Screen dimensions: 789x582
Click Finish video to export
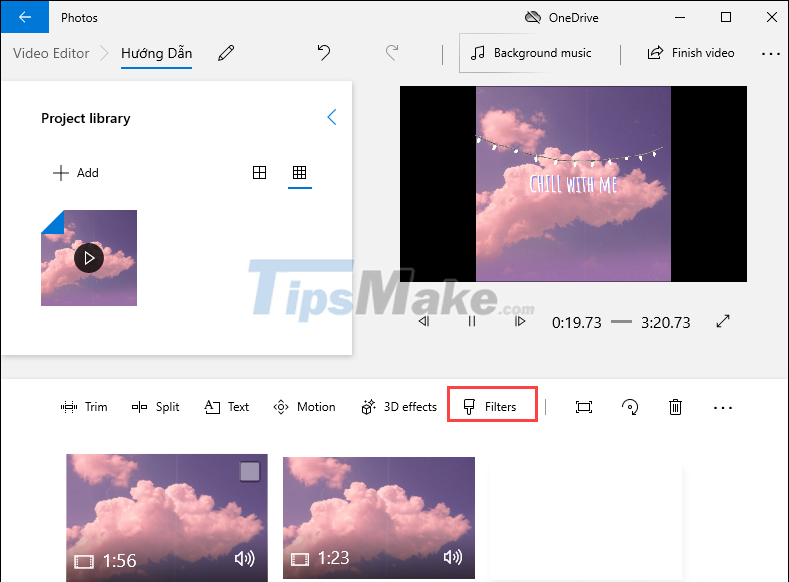(691, 53)
